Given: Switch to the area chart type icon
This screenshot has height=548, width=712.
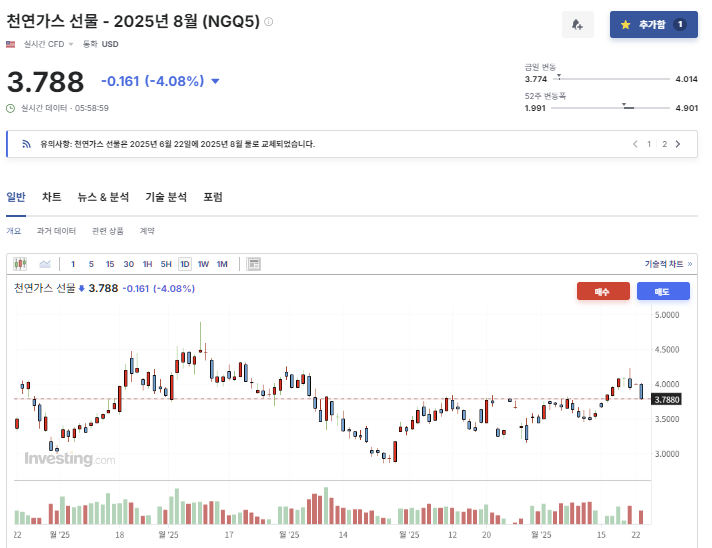Looking at the screenshot, I should [x=44, y=264].
